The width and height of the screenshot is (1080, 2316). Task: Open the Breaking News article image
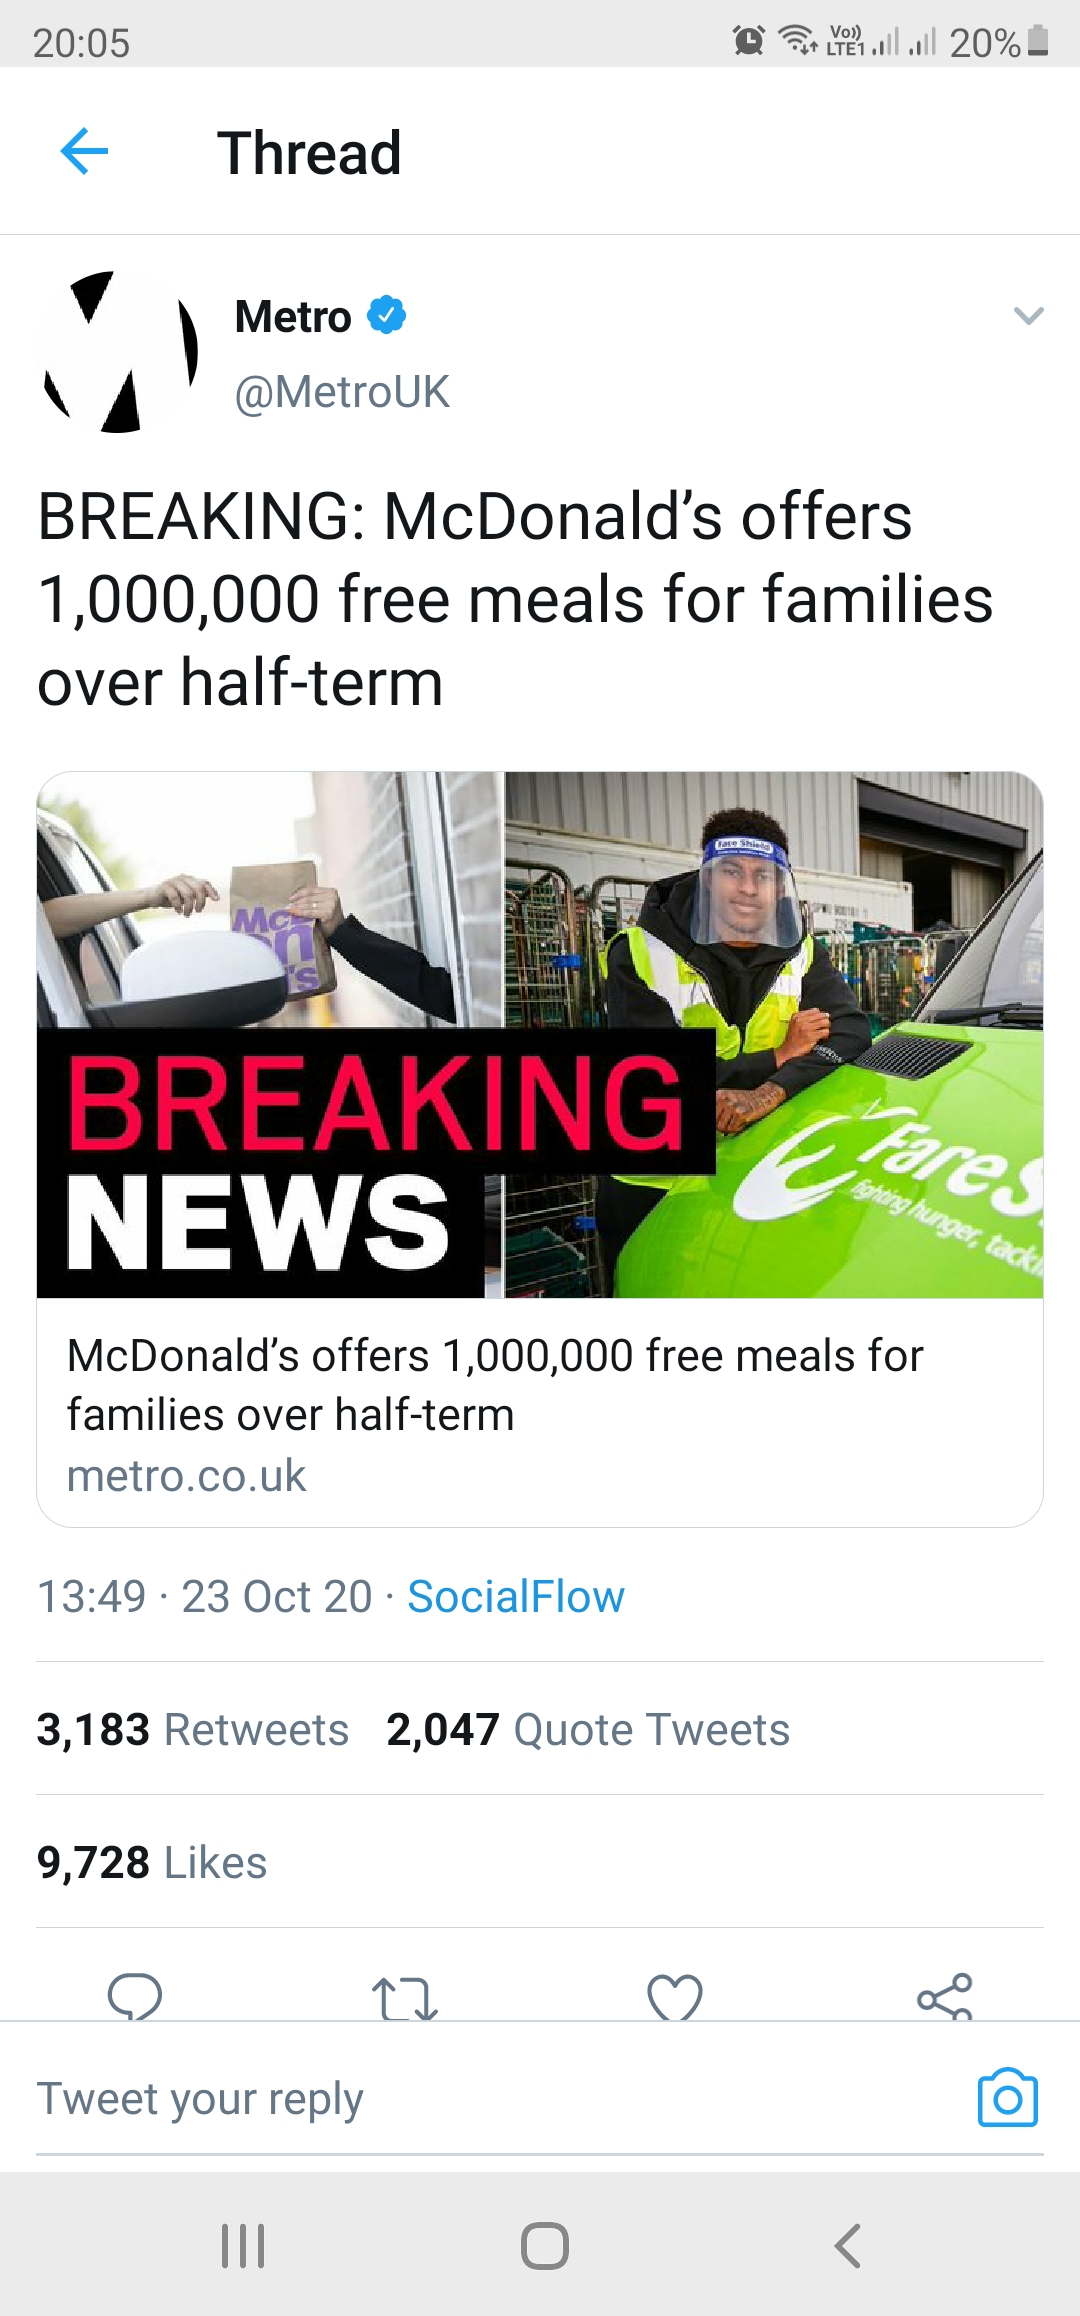click(x=540, y=1035)
